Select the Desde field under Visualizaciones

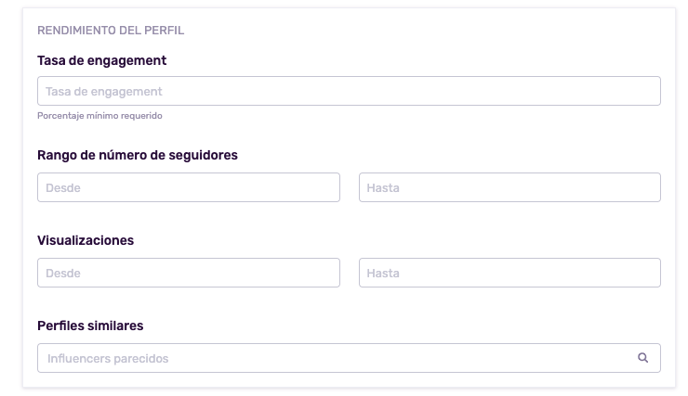point(189,273)
